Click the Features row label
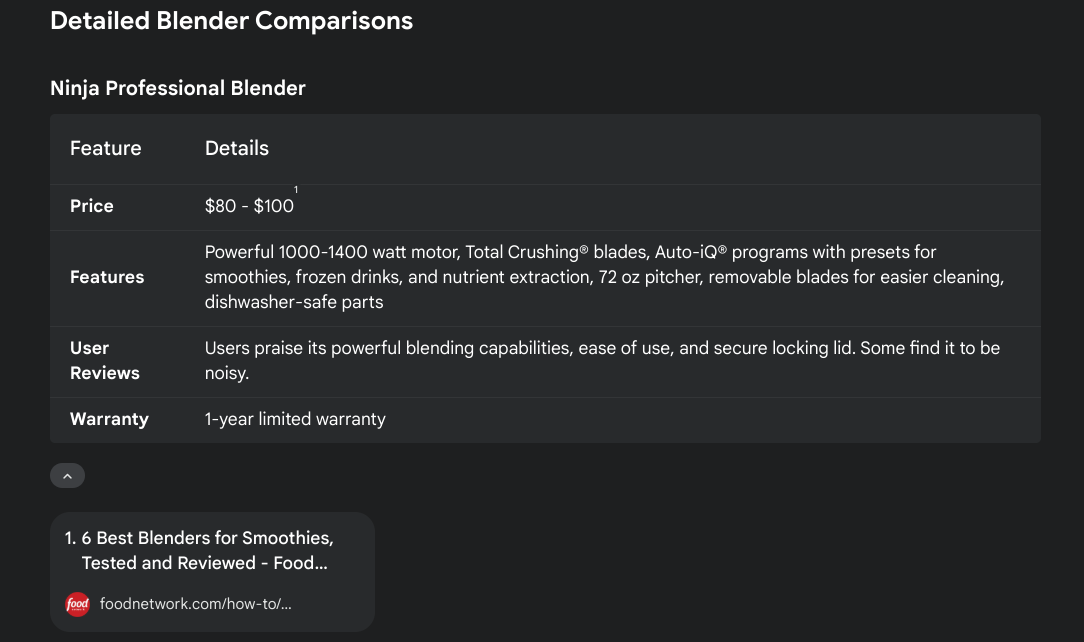The width and height of the screenshot is (1084, 642). coord(107,277)
